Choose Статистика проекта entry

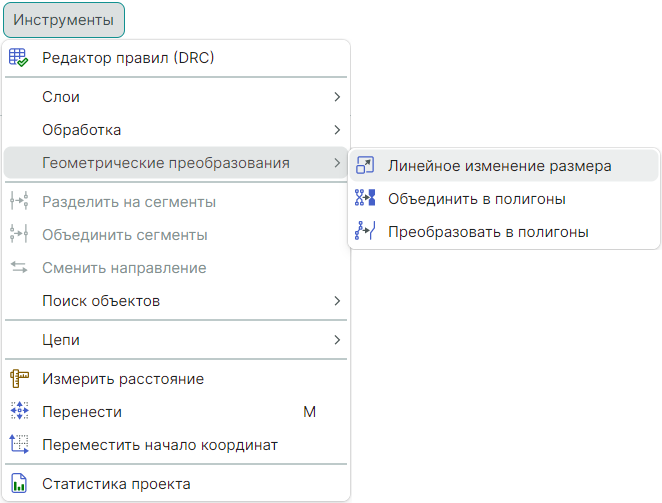coord(116,484)
